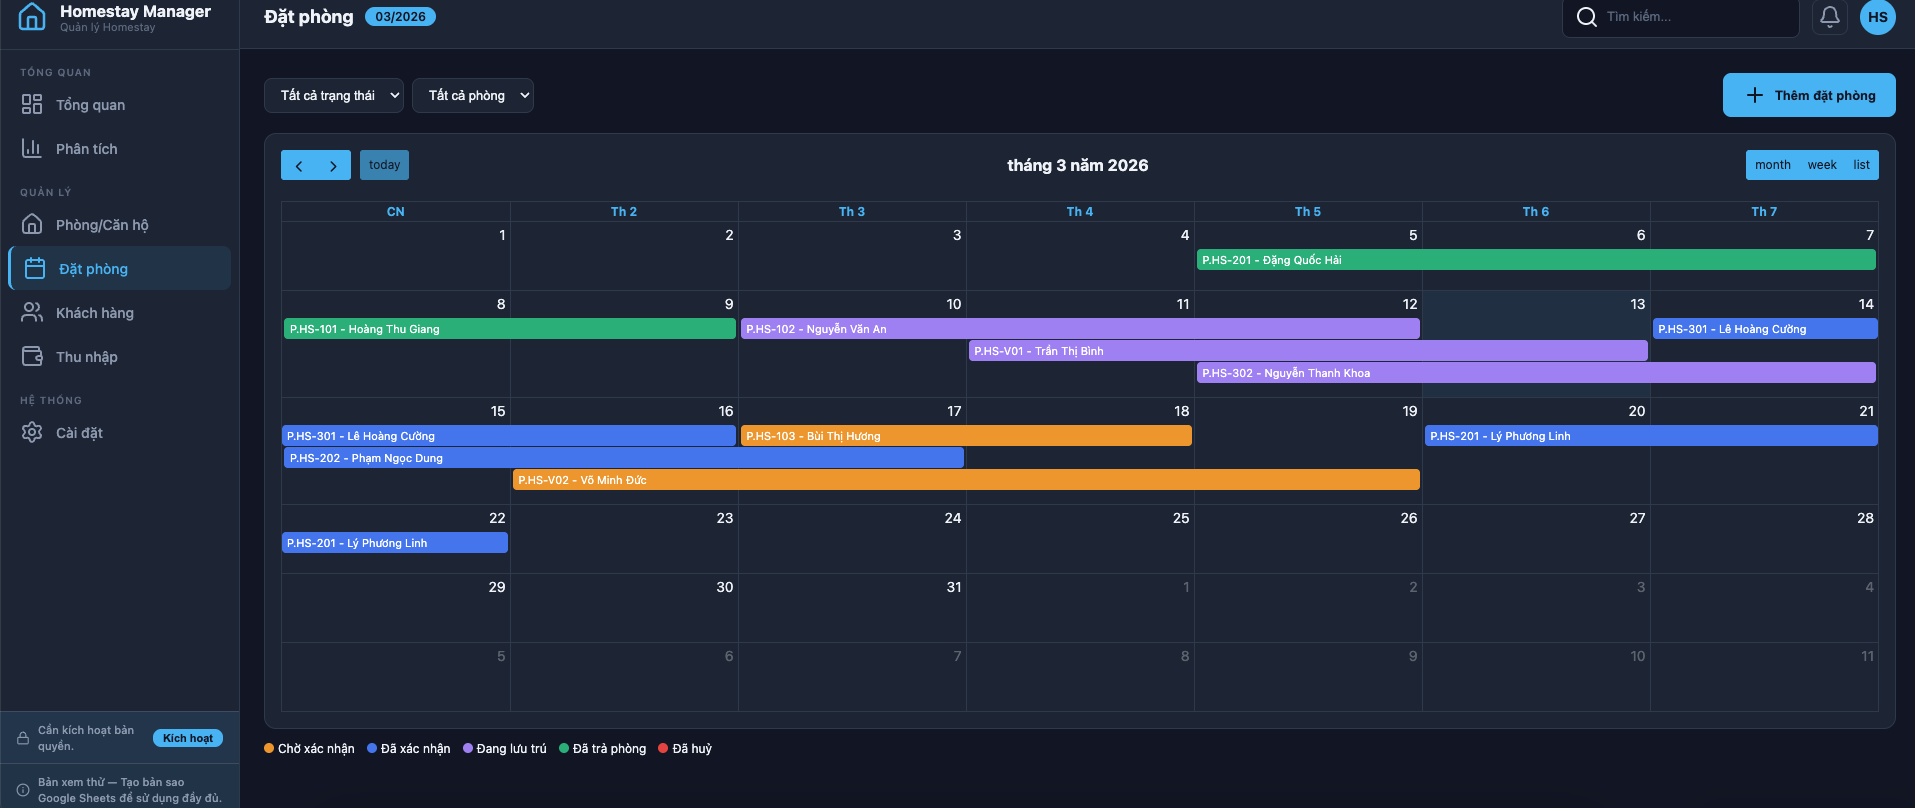Click the Homestay Manager home logo icon

[32, 16]
